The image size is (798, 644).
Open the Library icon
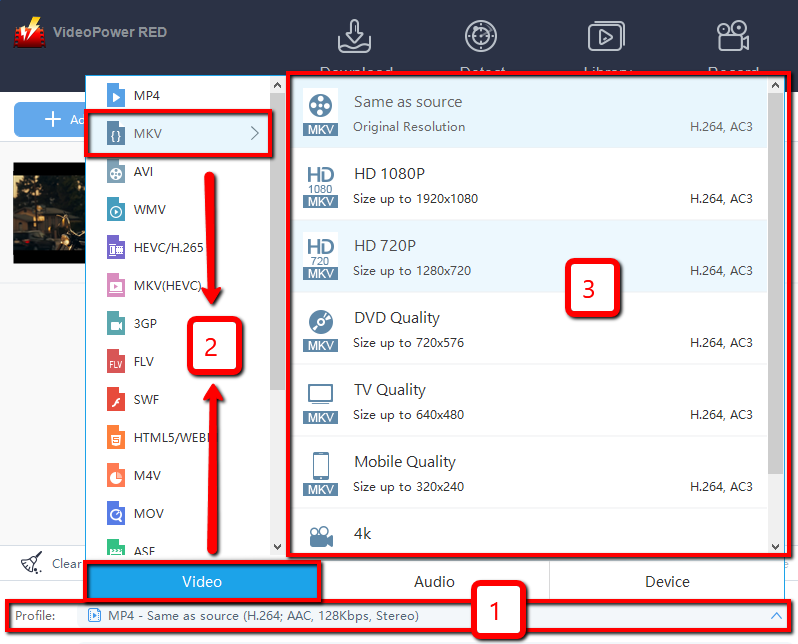[606, 36]
